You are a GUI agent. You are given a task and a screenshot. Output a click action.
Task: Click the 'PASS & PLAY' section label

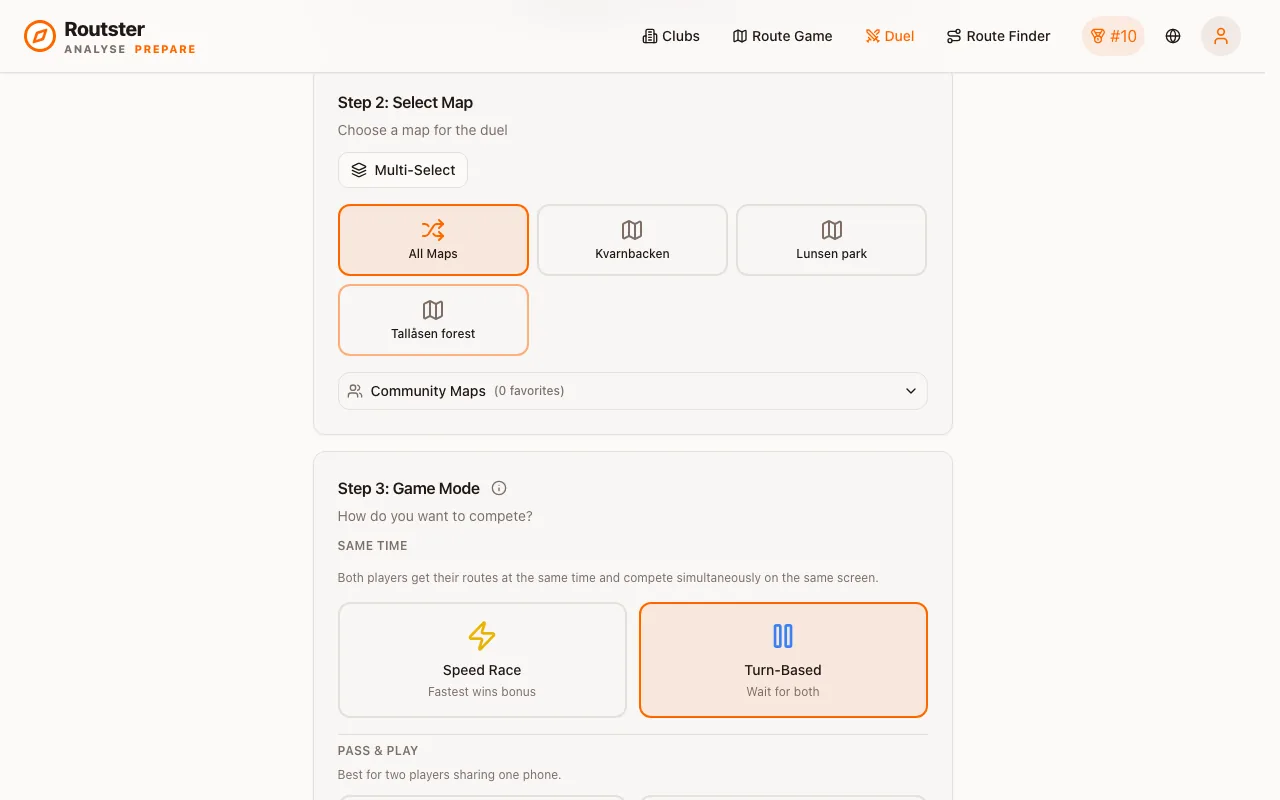(x=378, y=751)
